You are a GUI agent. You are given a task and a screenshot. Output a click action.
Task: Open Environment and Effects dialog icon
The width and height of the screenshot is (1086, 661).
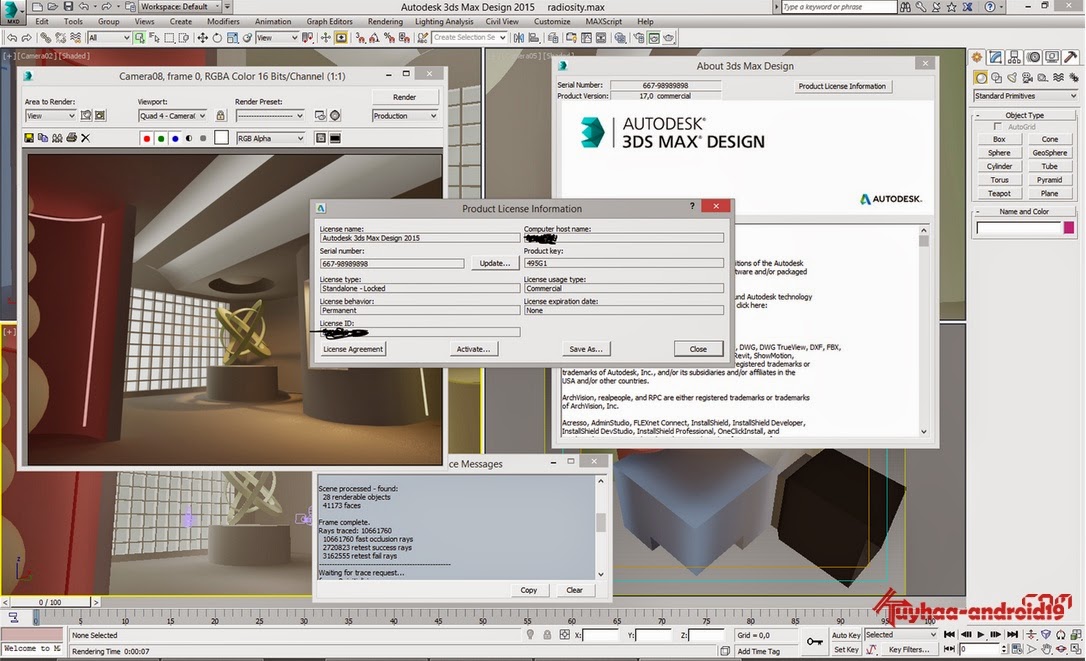coord(335,116)
